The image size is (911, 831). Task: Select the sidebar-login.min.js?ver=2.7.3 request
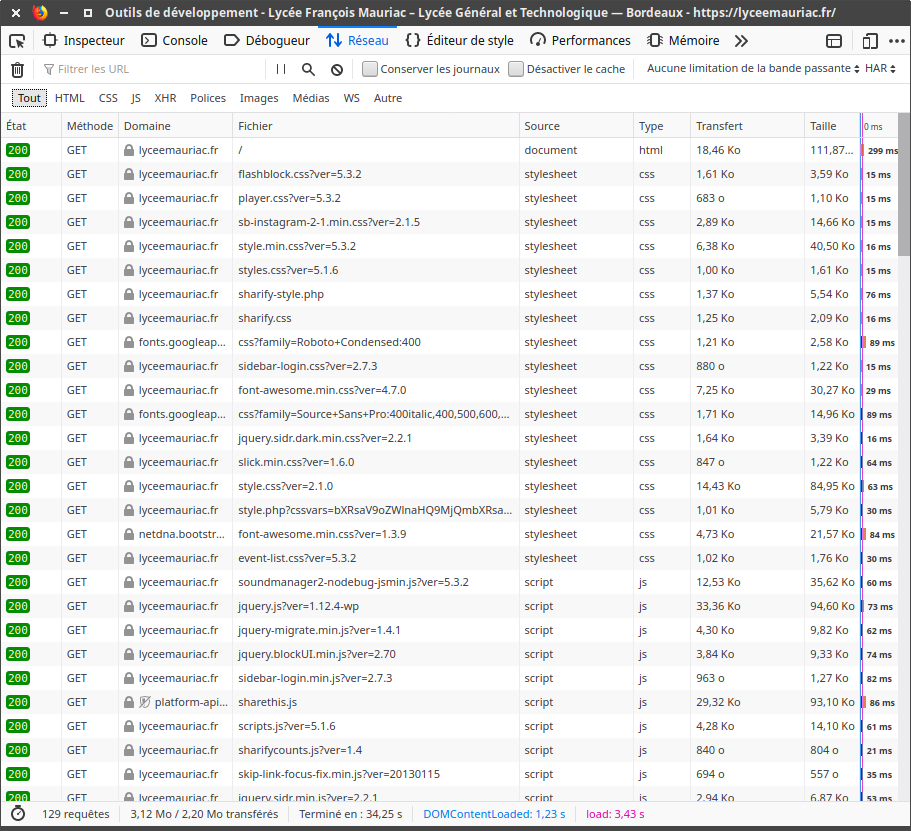[450, 678]
